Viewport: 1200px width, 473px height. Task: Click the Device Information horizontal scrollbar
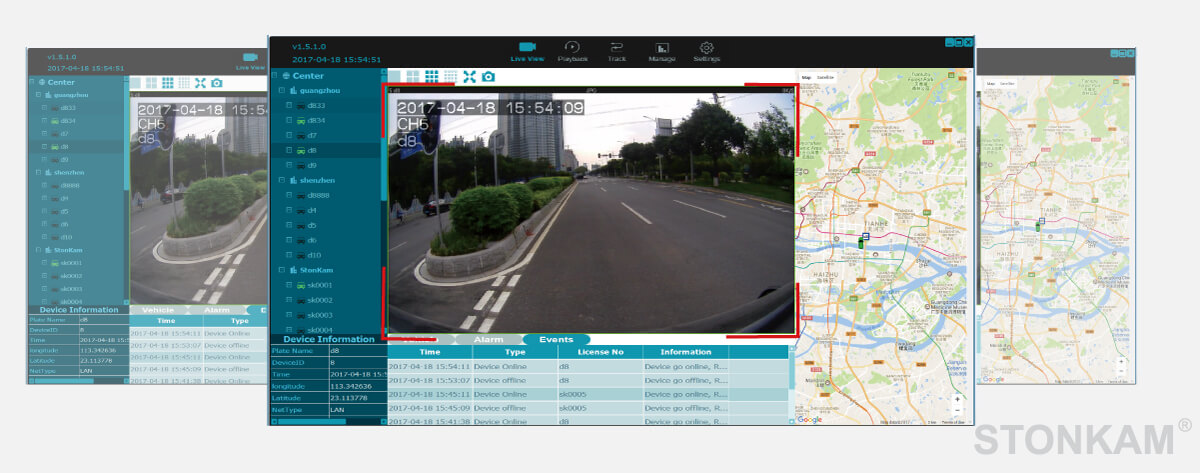tap(312, 421)
